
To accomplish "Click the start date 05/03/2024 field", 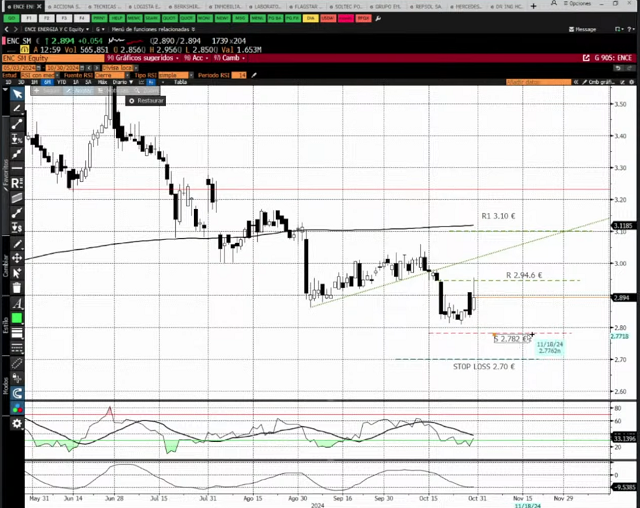I will coord(21,68).
